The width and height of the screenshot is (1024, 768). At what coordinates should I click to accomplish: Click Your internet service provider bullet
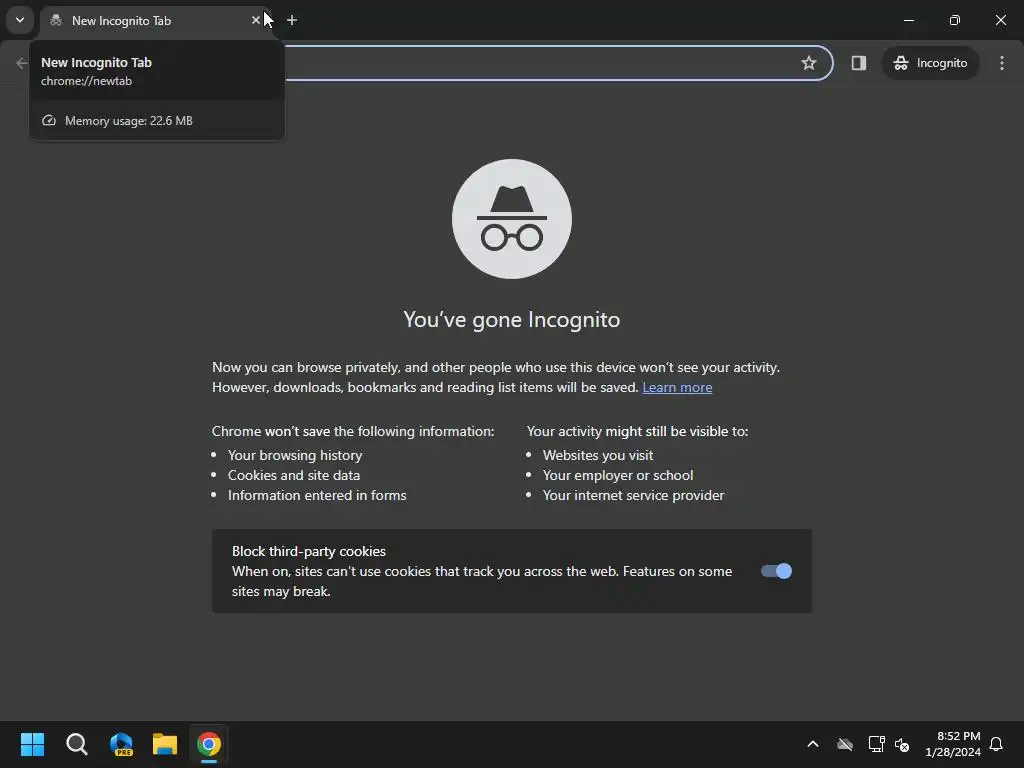[x=633, y=495]
